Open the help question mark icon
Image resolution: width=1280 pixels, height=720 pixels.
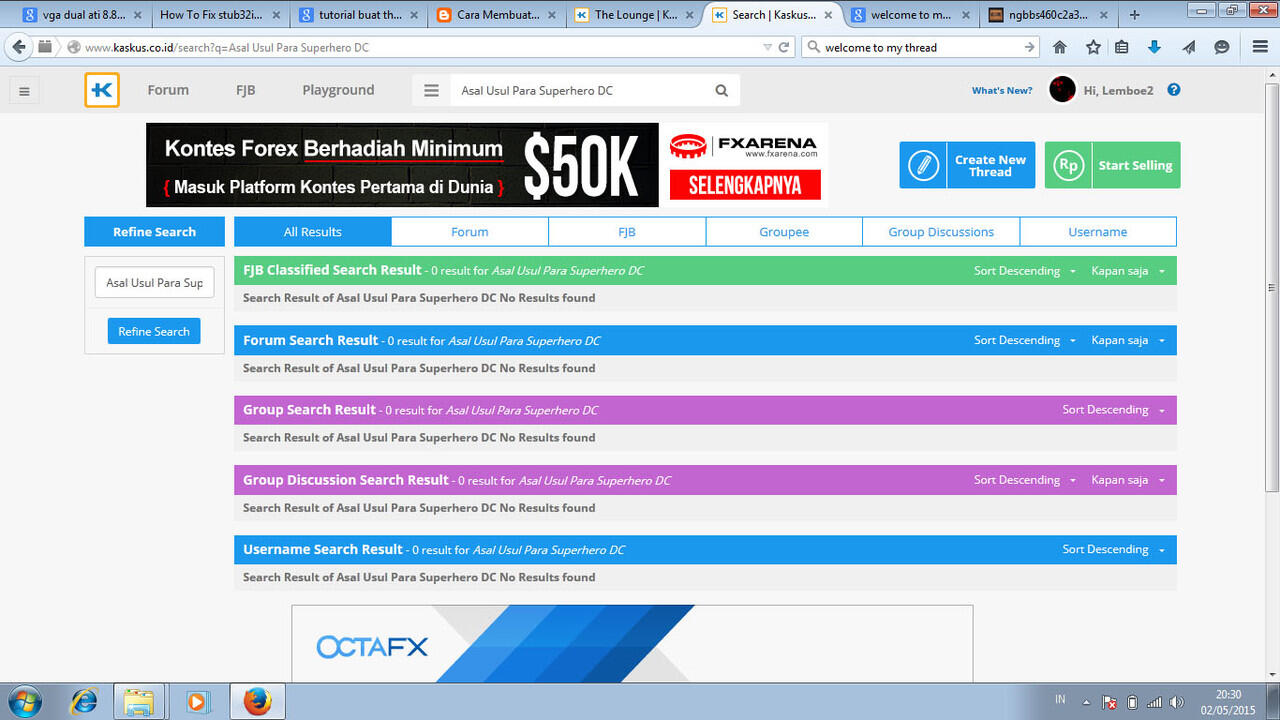point(1174,90)
